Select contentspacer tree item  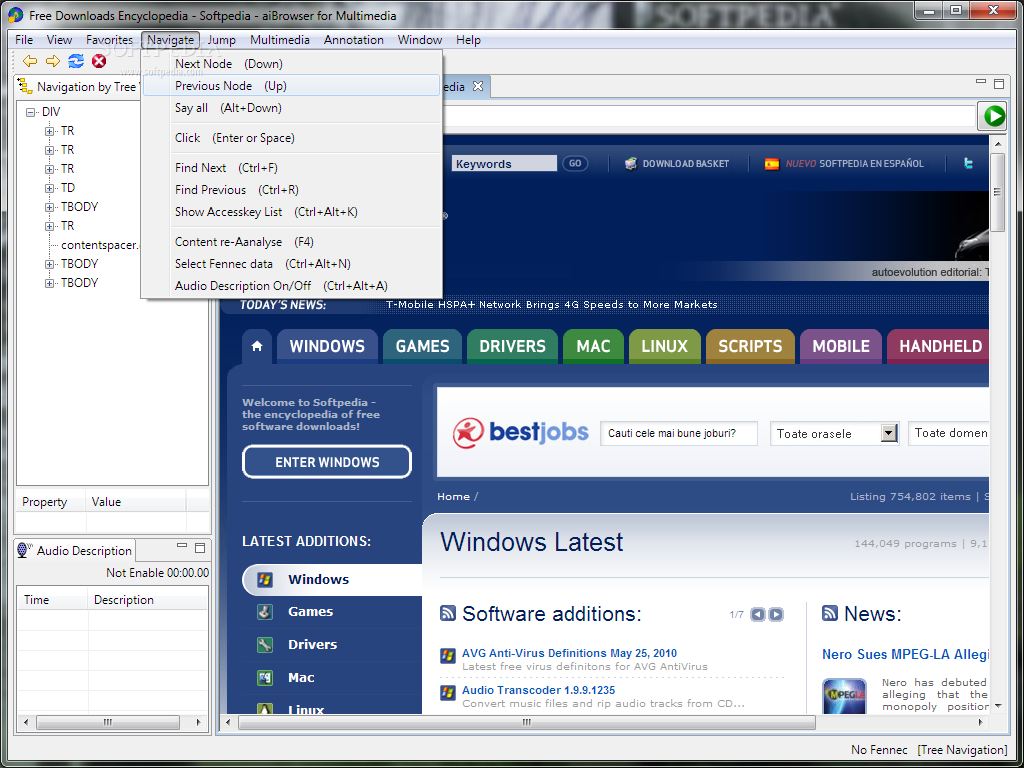point(100,245)
